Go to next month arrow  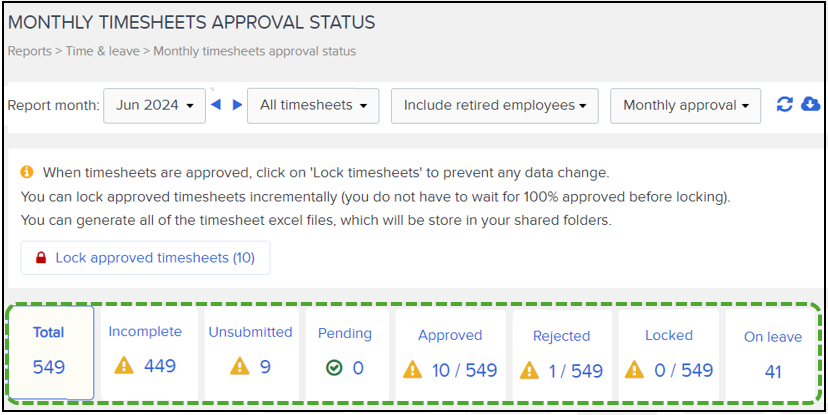[237, 105]
